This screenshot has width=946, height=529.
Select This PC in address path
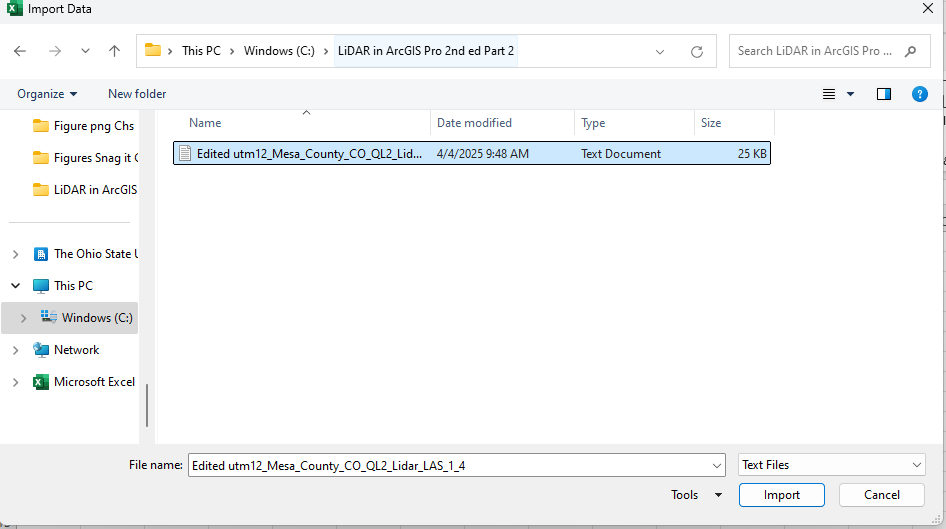click(x=202, y=51)
